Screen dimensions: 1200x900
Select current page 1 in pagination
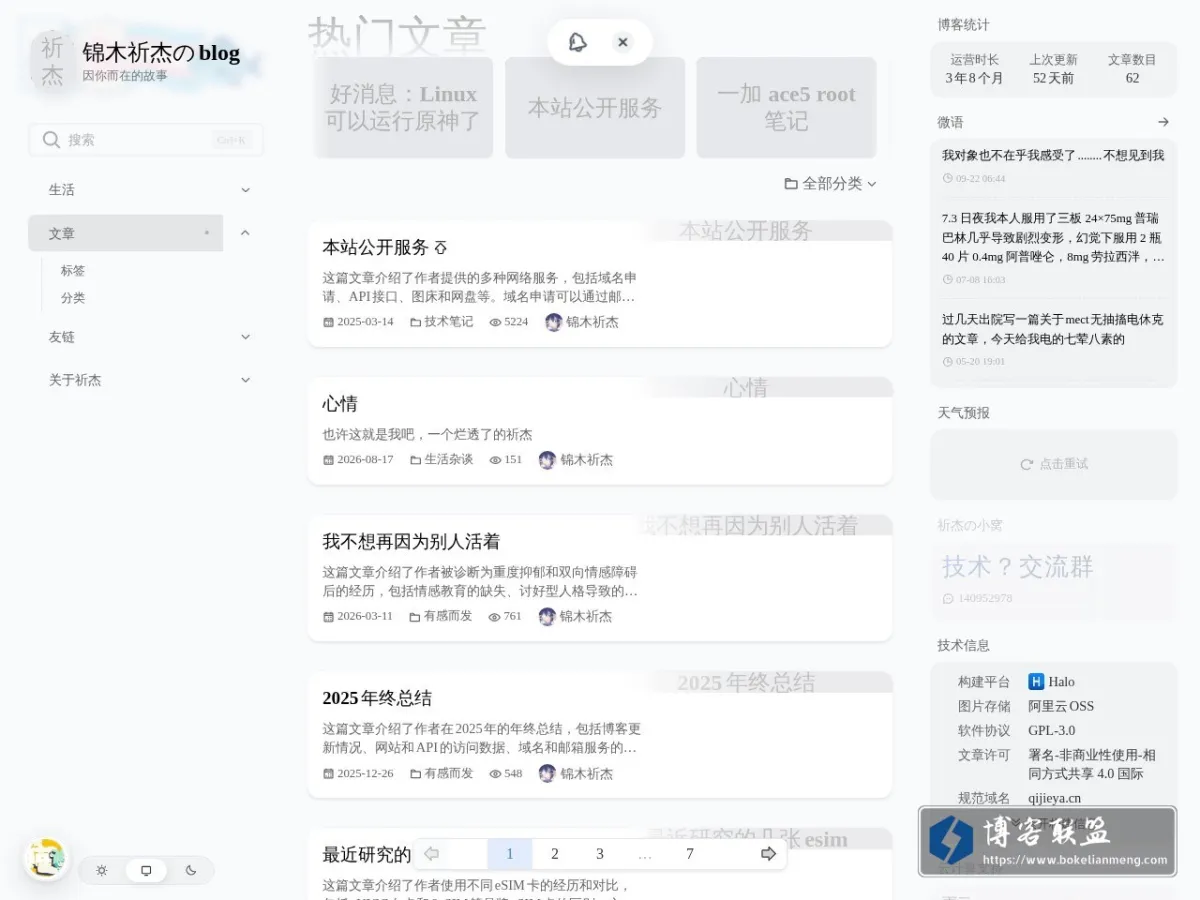(x=510, y=854)
